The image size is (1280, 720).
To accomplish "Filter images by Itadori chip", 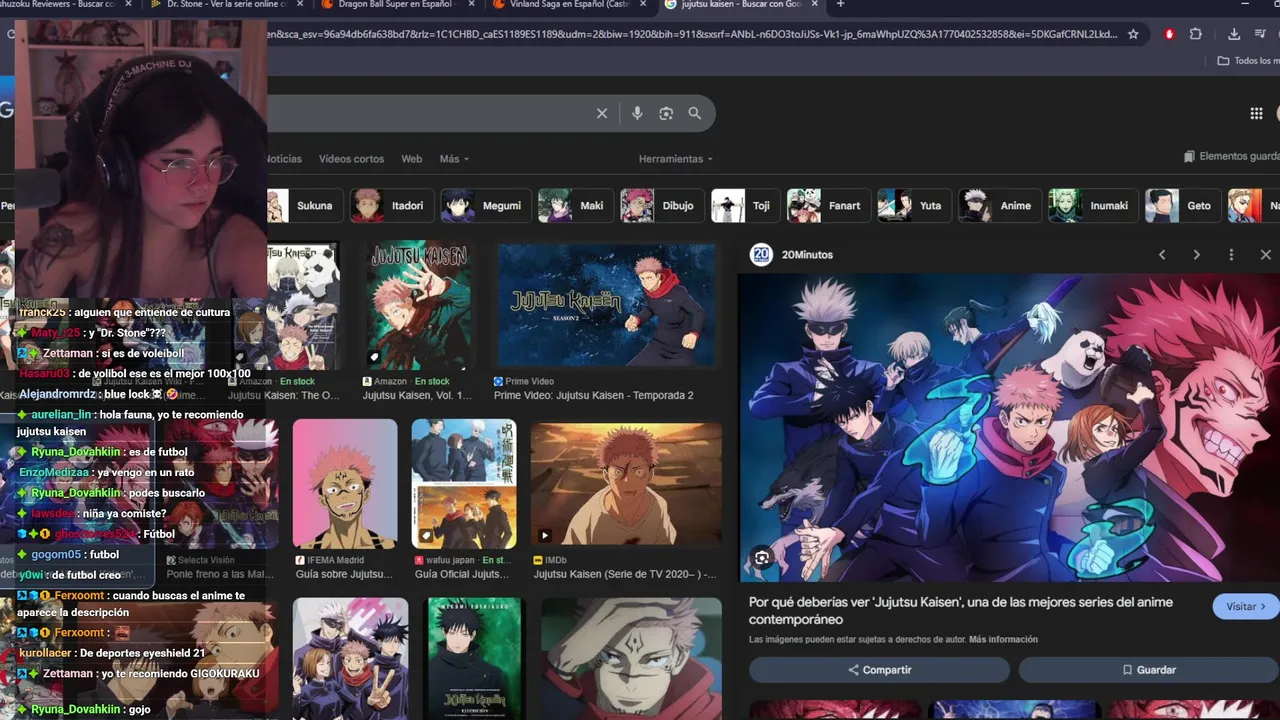I will pyautogui.click(x=392, y=206).
